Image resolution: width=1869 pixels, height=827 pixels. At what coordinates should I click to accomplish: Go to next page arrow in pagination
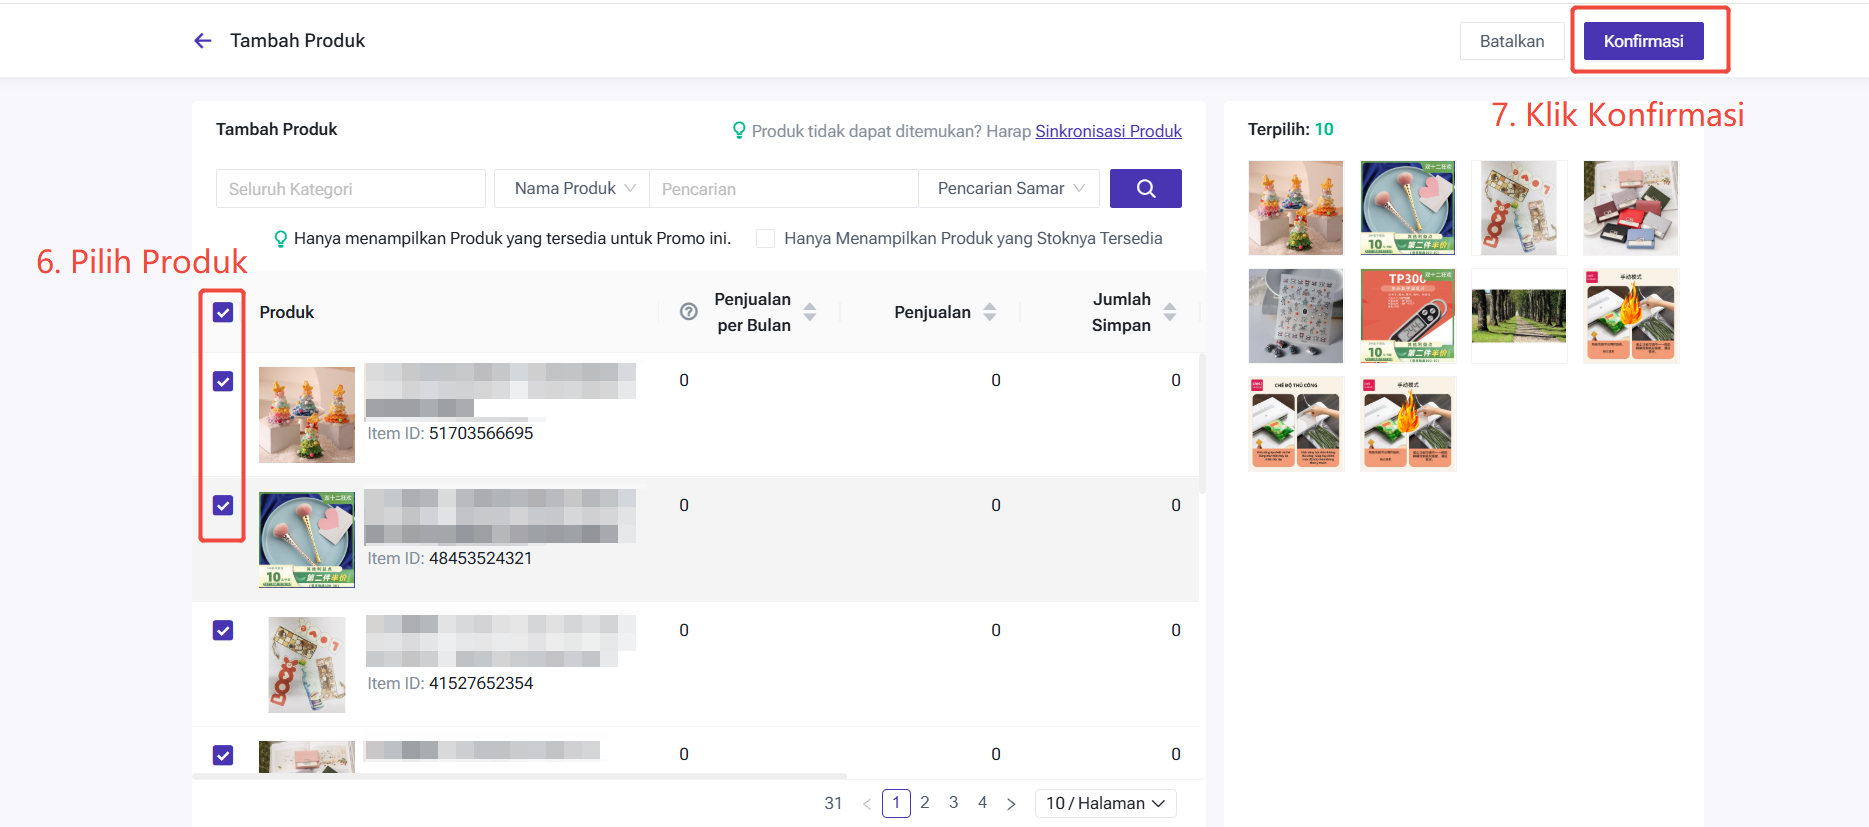point(1011,804)
